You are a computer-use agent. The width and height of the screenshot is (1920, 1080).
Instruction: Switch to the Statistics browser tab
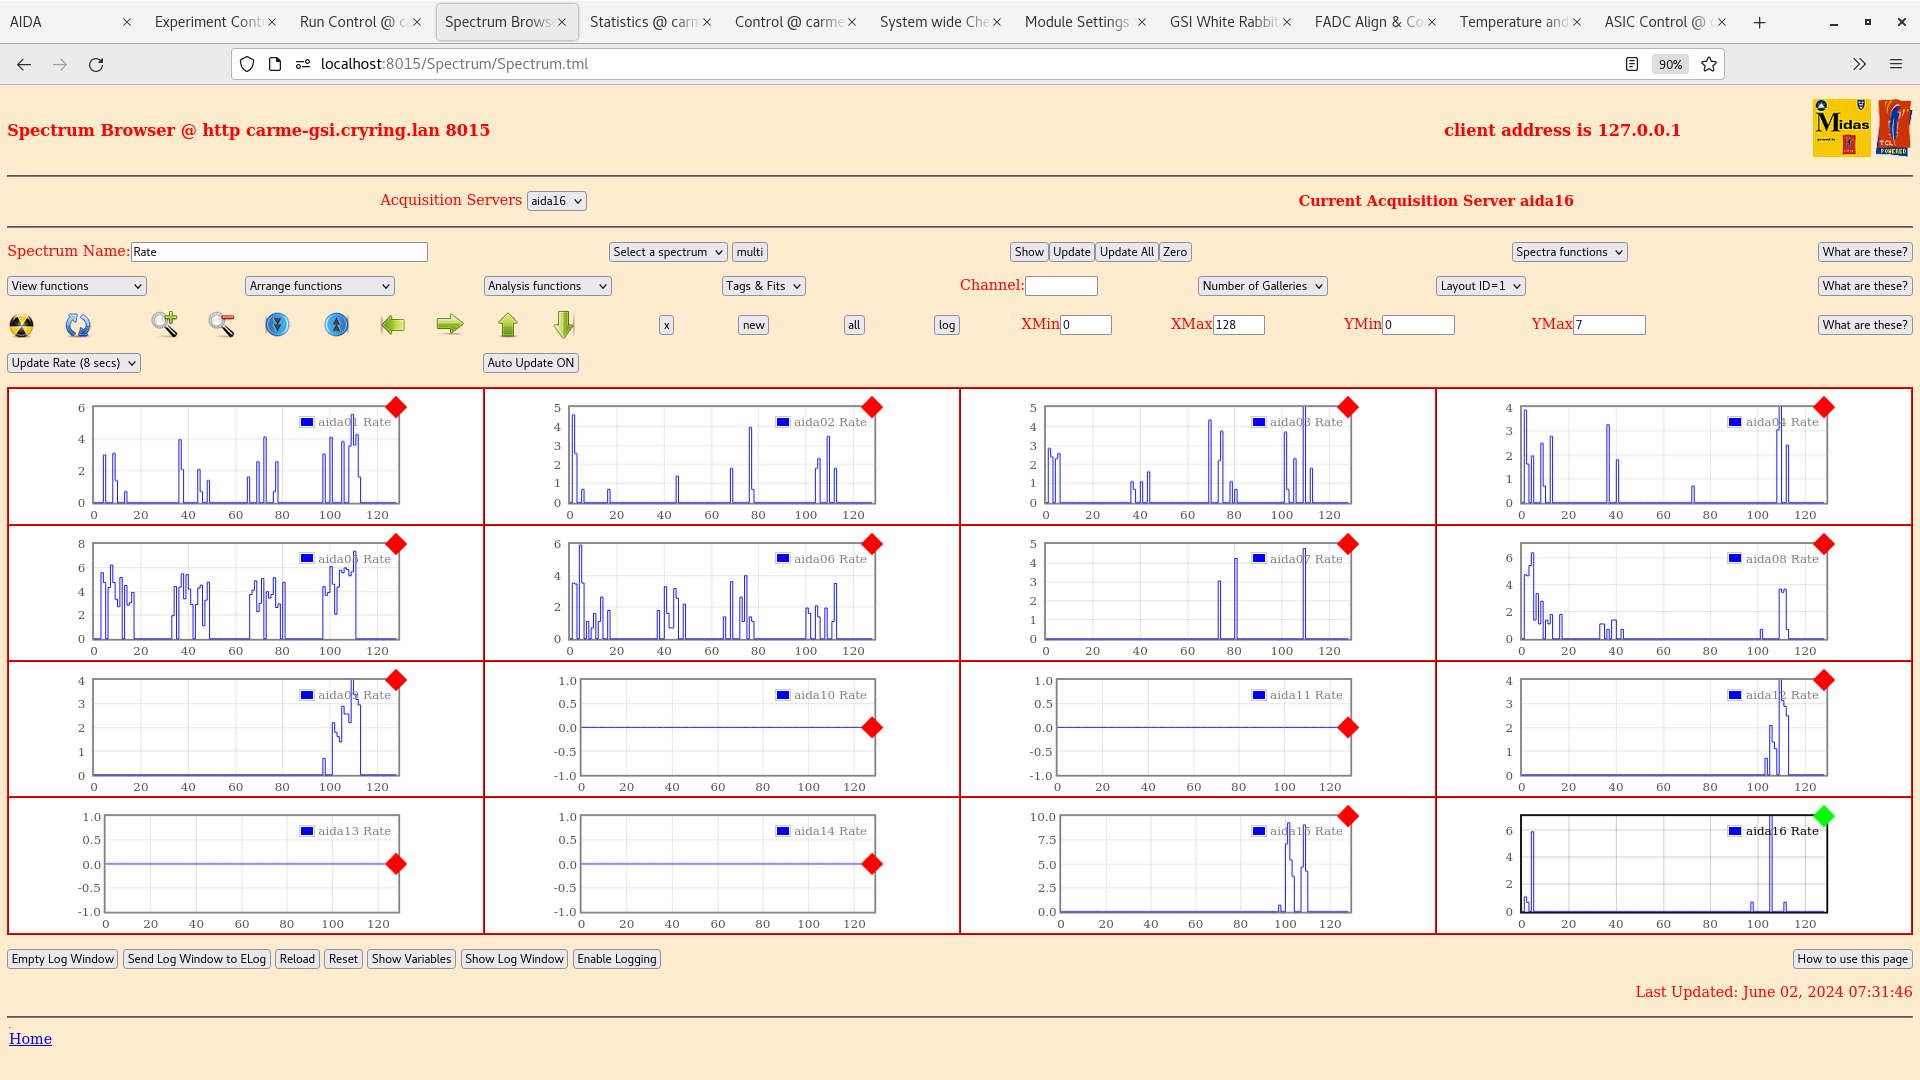click(640, 22)
